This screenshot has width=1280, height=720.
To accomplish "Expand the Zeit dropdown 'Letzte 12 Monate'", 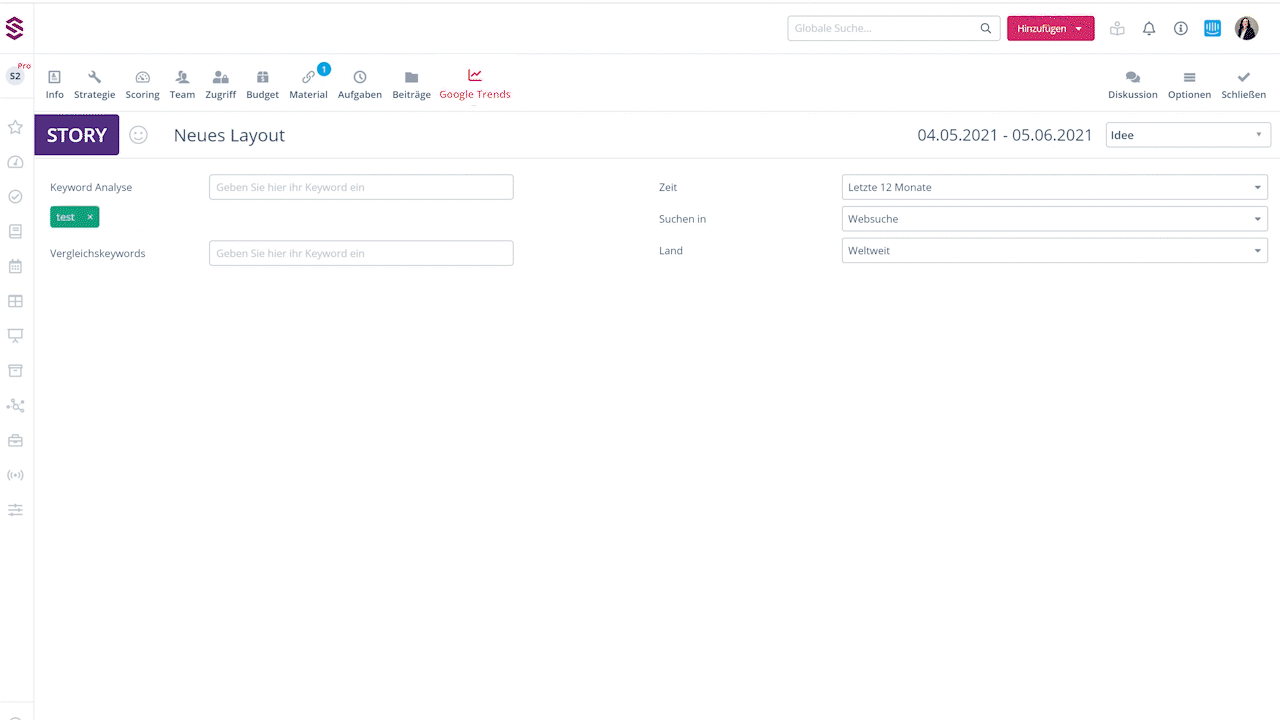I will (x=1054, y=187).
